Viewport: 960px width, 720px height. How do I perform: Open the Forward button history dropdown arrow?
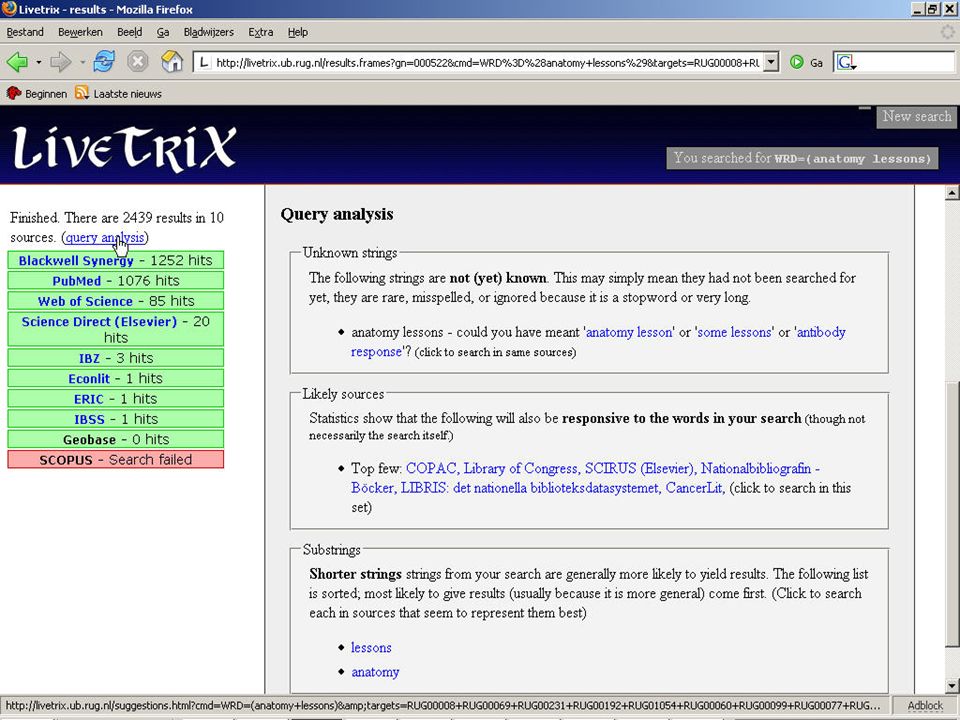click(x=82, y=62)
